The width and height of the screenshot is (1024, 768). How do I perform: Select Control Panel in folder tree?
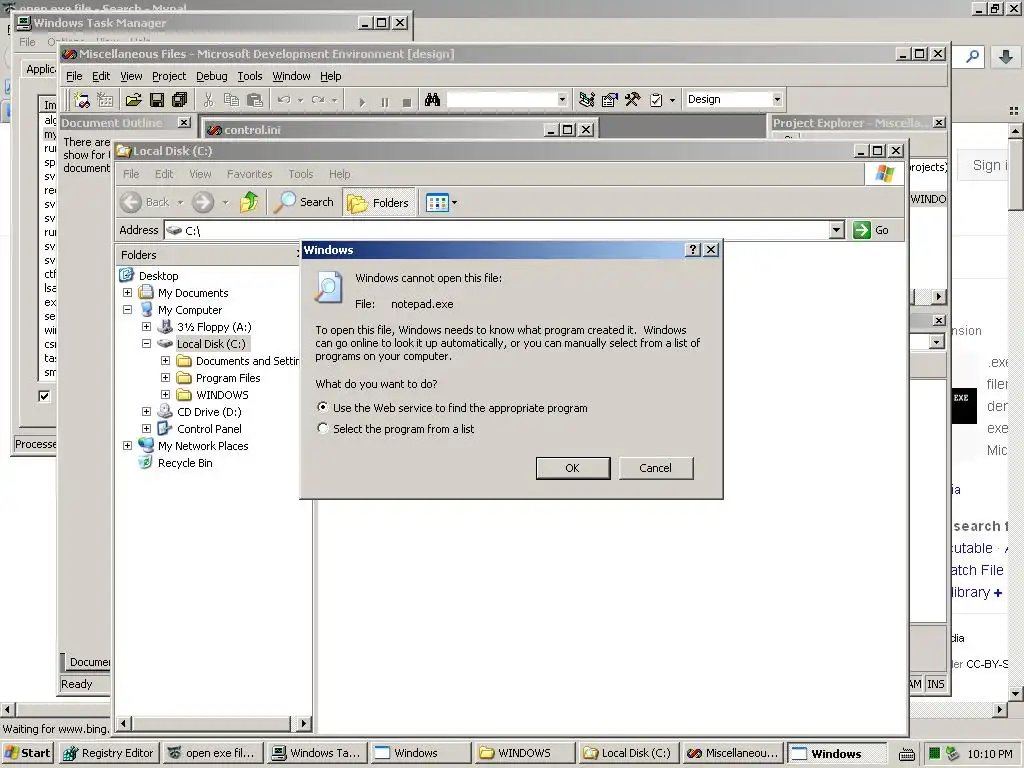point(209,428)
